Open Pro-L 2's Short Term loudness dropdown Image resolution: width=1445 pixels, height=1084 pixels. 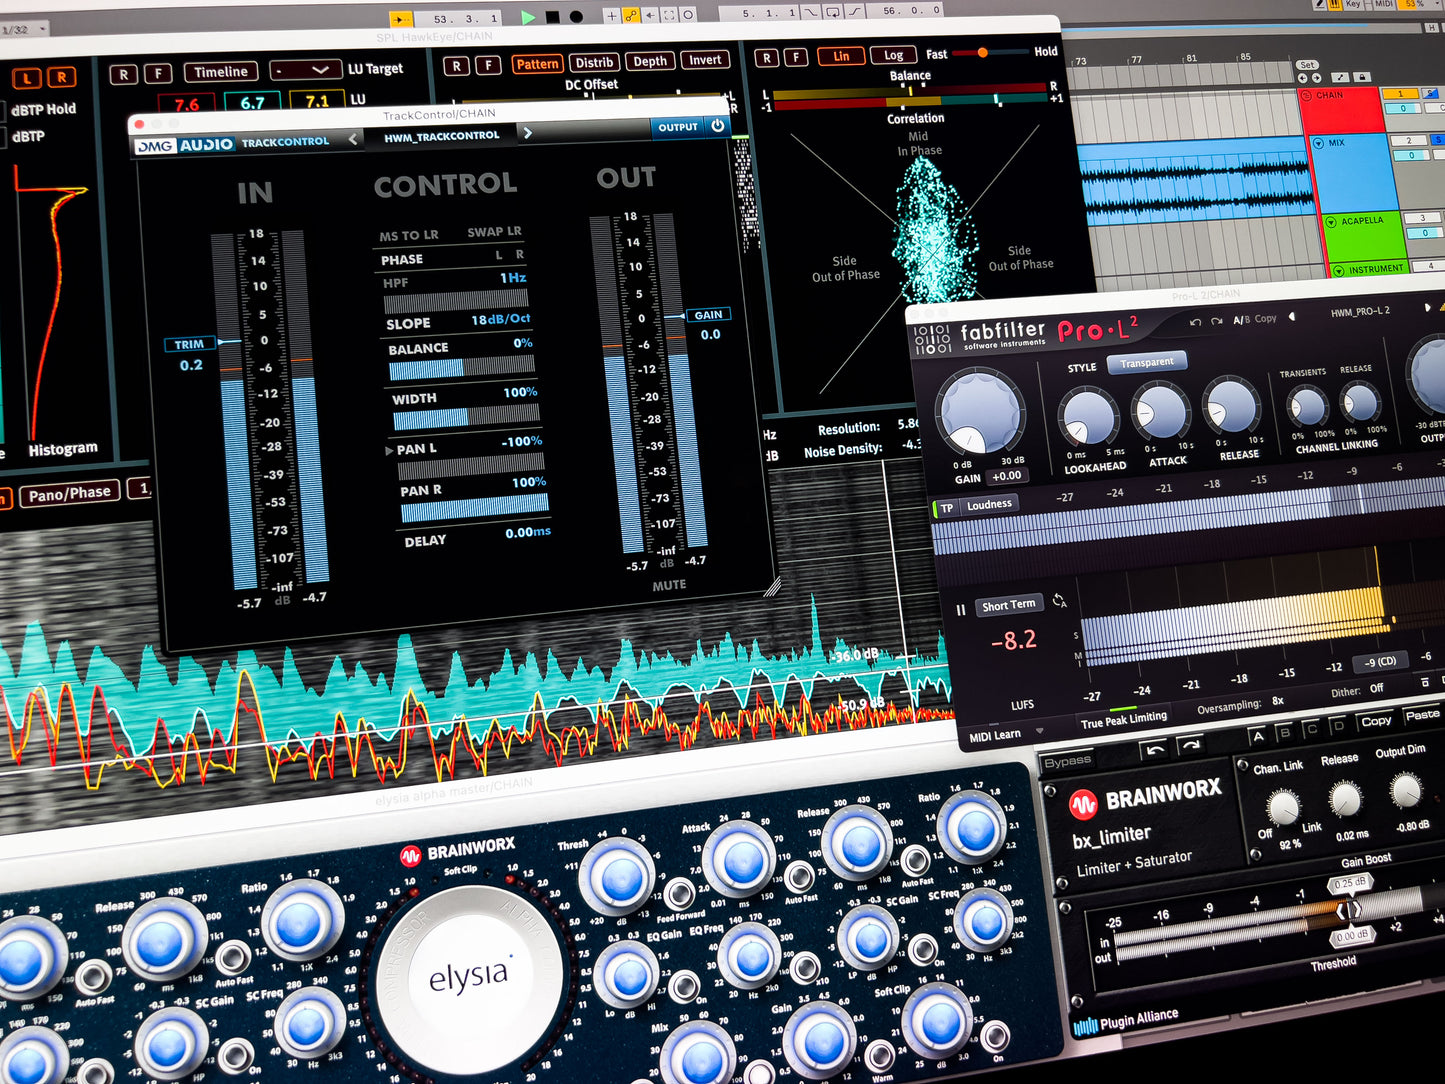point(1008,605)
